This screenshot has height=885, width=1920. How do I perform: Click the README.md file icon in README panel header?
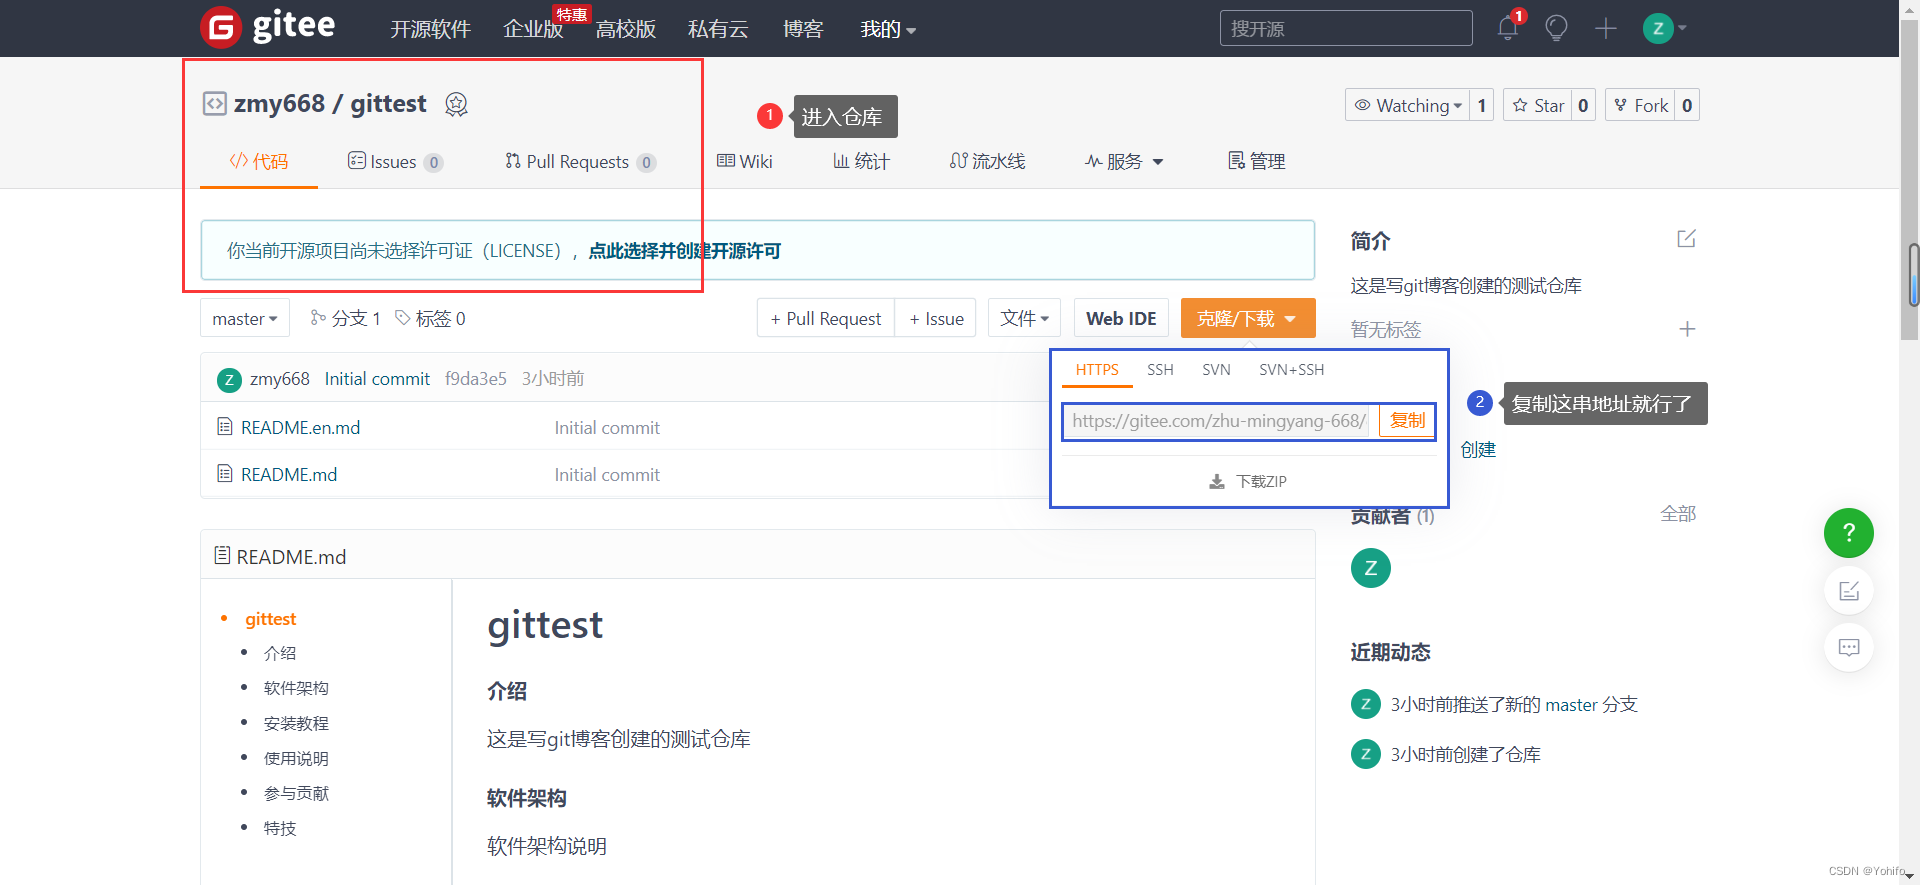[x=222, y=556]
